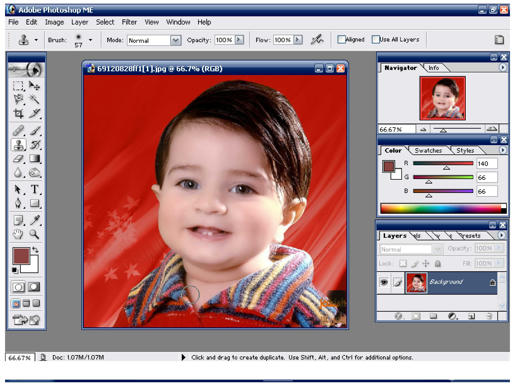
Task: Select the Type tool
Action: click(35, 189)
